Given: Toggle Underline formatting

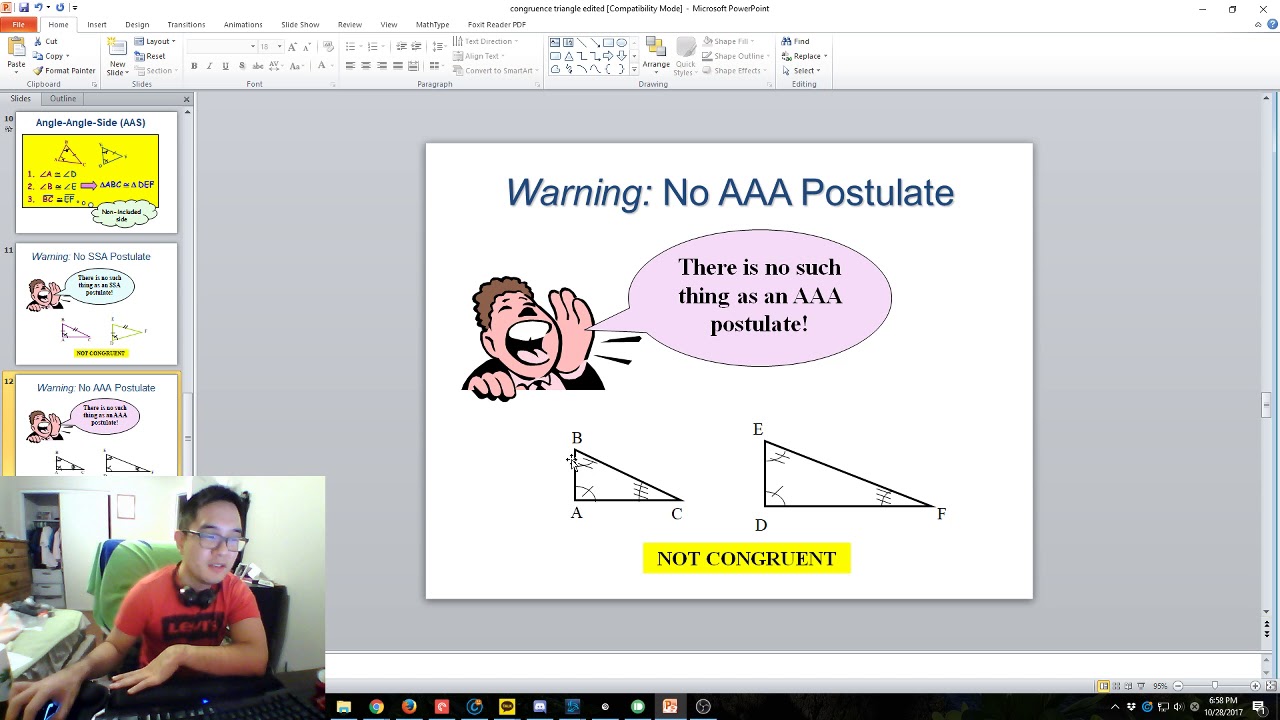Looking at the screenshot, I should (x=226, y=66).
